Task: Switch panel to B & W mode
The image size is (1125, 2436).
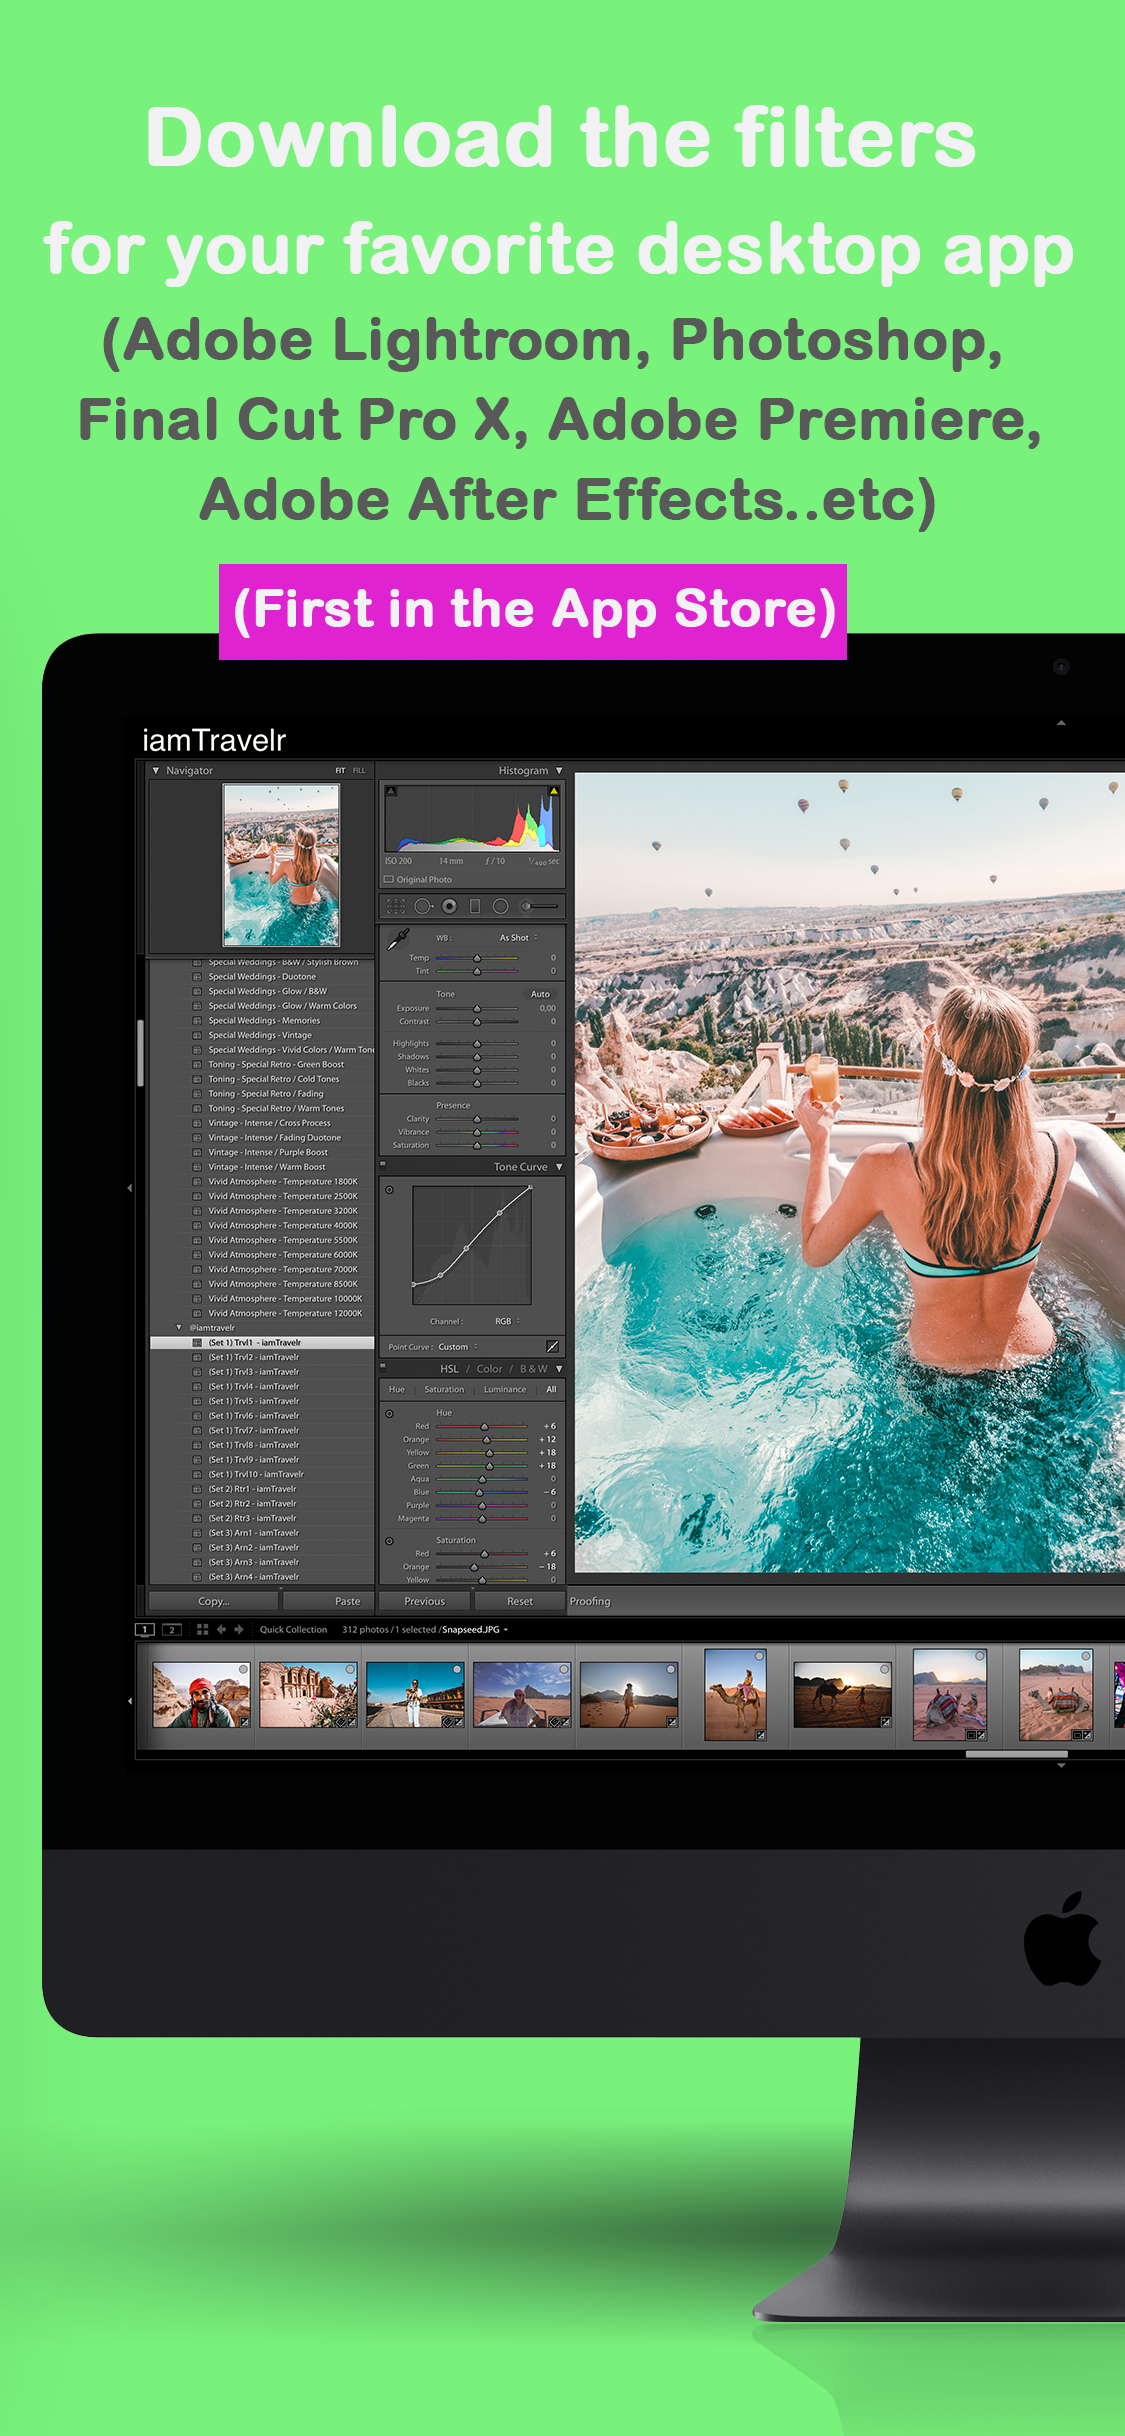Action: [x=533, y=1369]
